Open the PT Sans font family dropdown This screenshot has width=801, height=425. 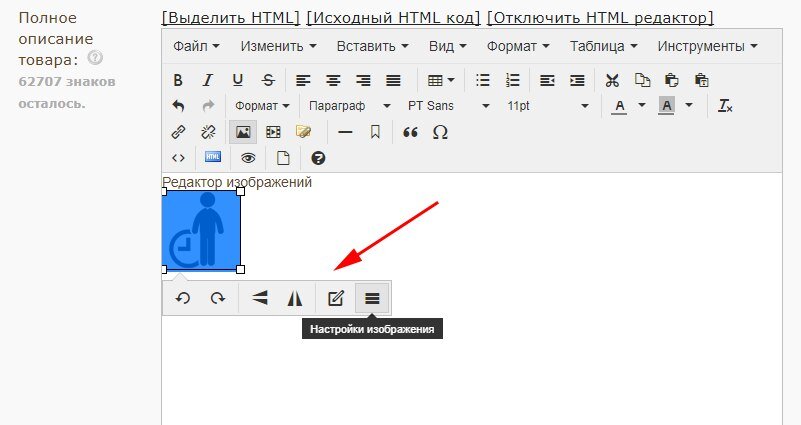448,106
